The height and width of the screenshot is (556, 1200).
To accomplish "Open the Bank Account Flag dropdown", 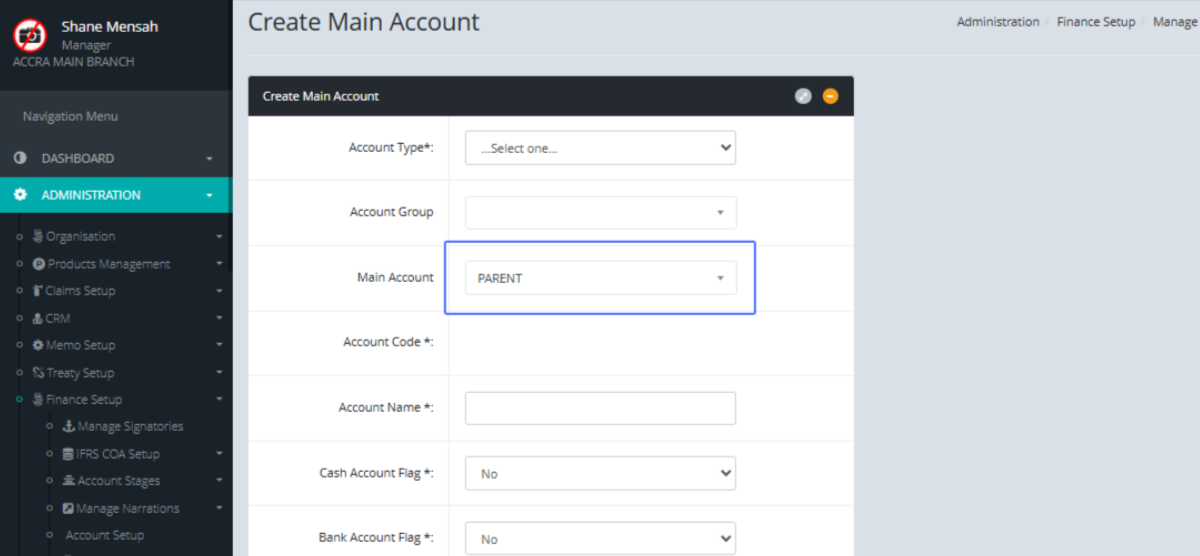I will tap(600, 539).
